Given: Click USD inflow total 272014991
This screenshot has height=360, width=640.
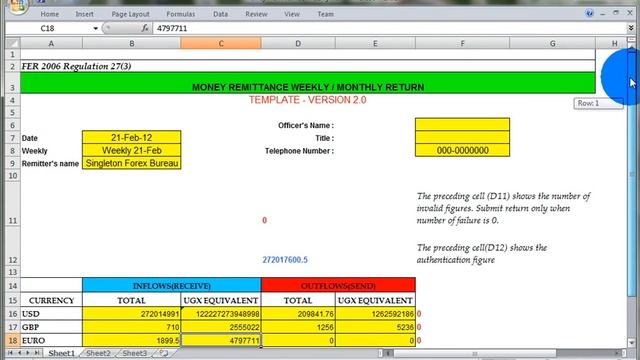Looking at the screenshot, I should (x=131, y=313).
